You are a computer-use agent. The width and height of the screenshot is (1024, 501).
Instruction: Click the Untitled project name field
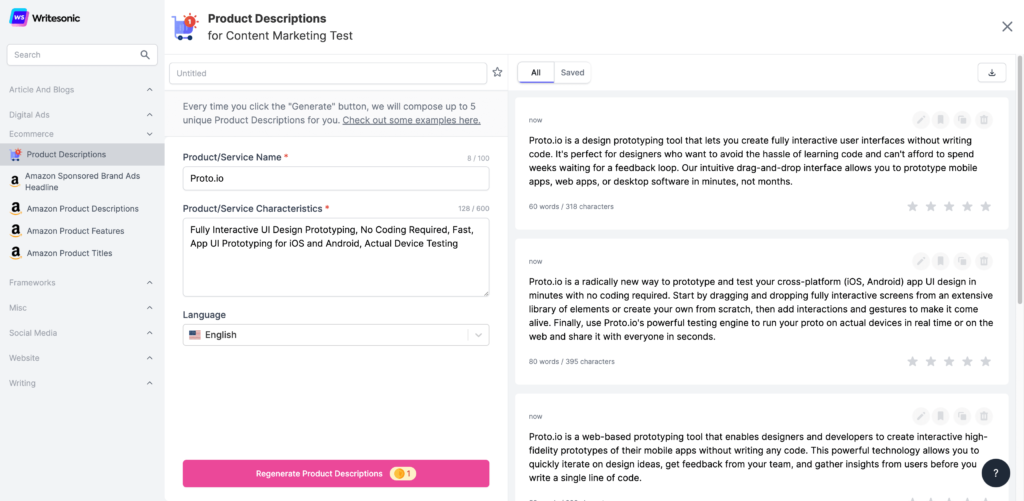pyautogui.click(x=328, y=73)
